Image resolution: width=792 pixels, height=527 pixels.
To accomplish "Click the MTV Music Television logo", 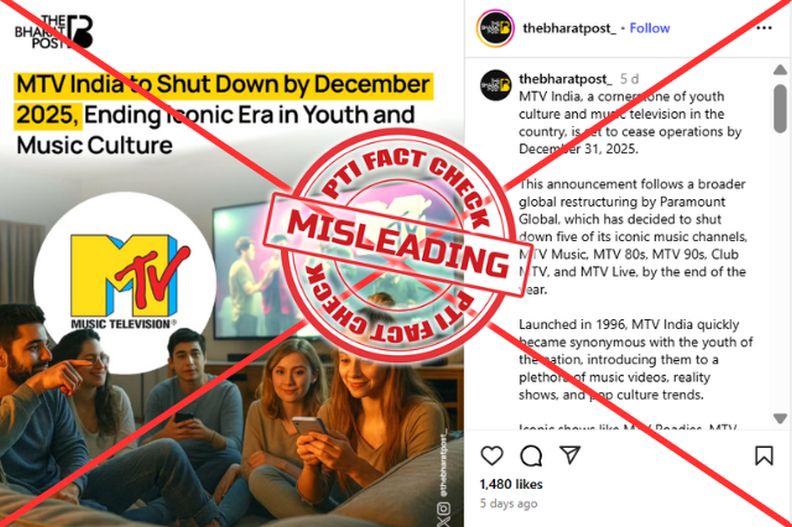I will pos(125,281).
